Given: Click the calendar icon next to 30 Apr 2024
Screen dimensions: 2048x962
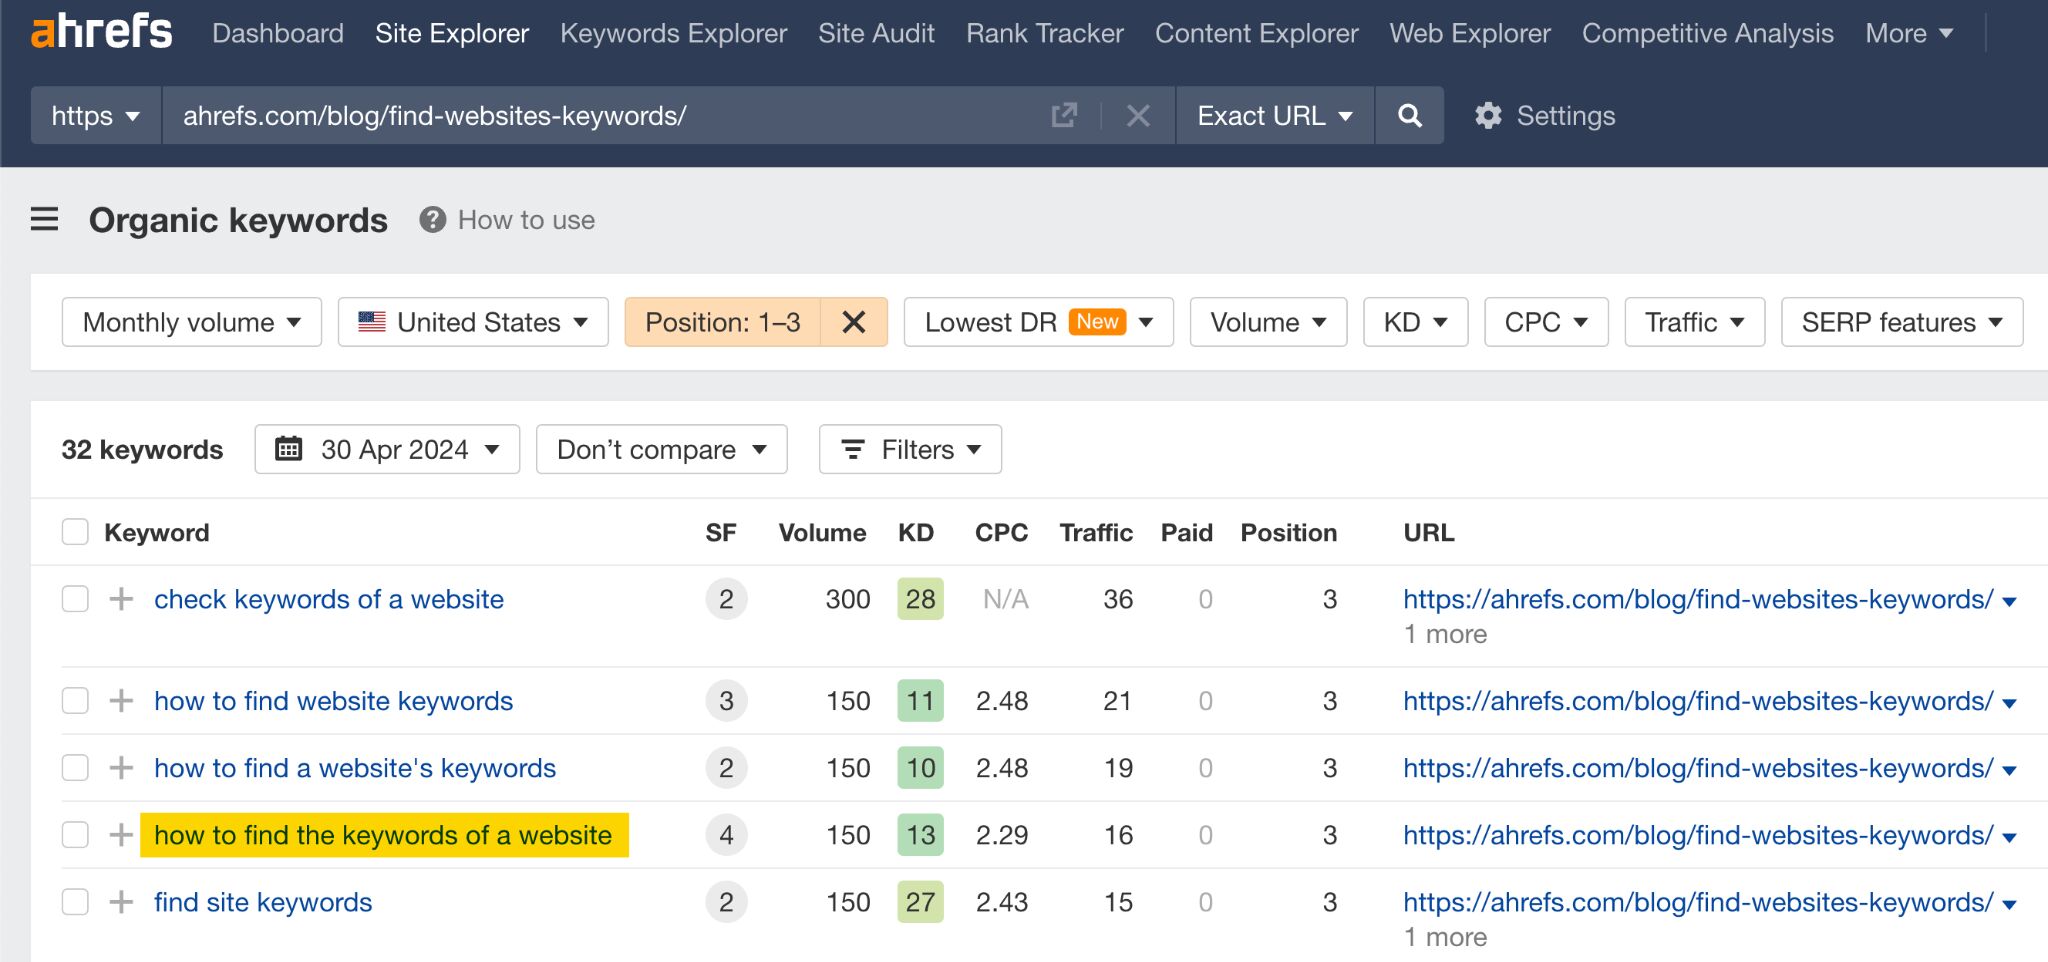Looking at the screenshot, I should coord(289,449).
